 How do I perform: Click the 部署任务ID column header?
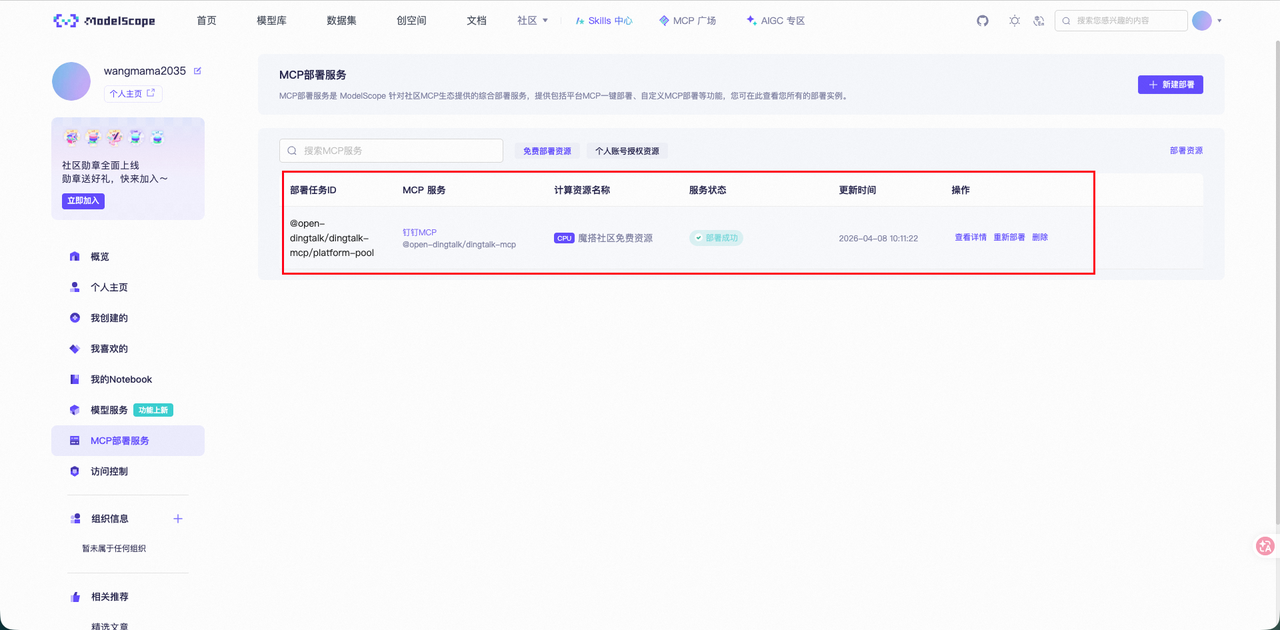pyautogui.click(x=313, y=190)
